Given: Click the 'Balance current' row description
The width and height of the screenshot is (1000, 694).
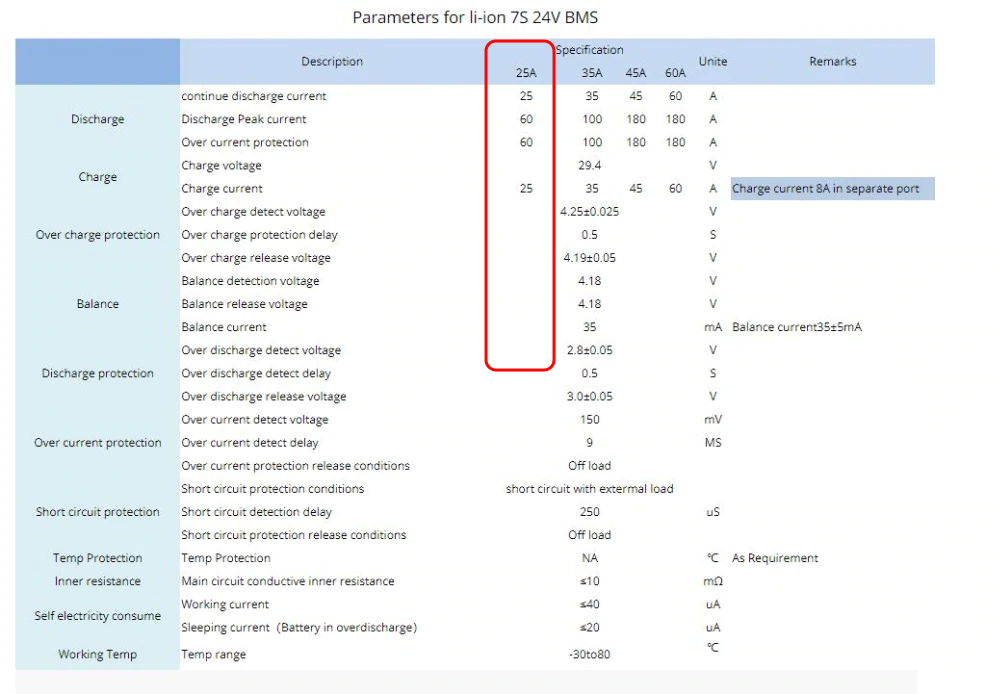Looking at the screenshot, I should coord(224,327).
